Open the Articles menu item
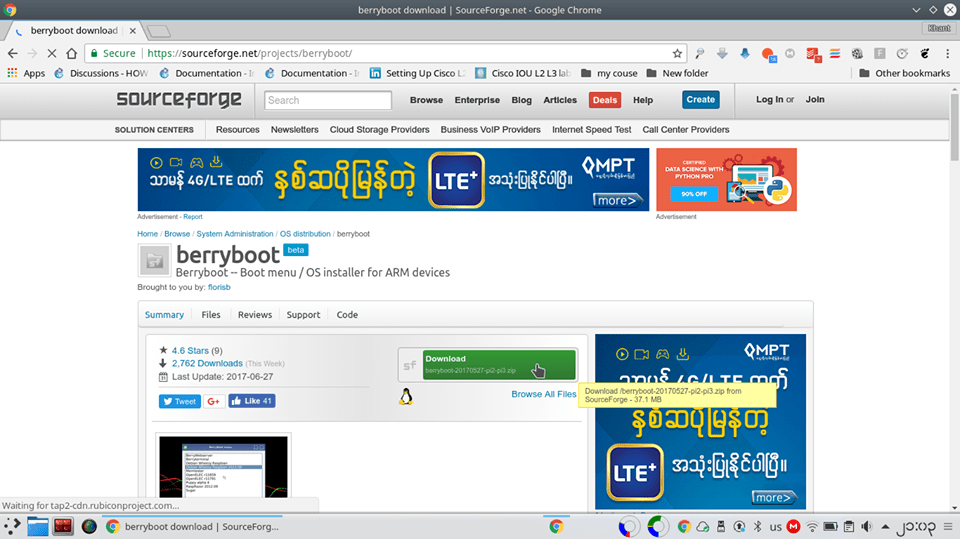Screen dimensions: 960x539 click(x=560, y=100)
